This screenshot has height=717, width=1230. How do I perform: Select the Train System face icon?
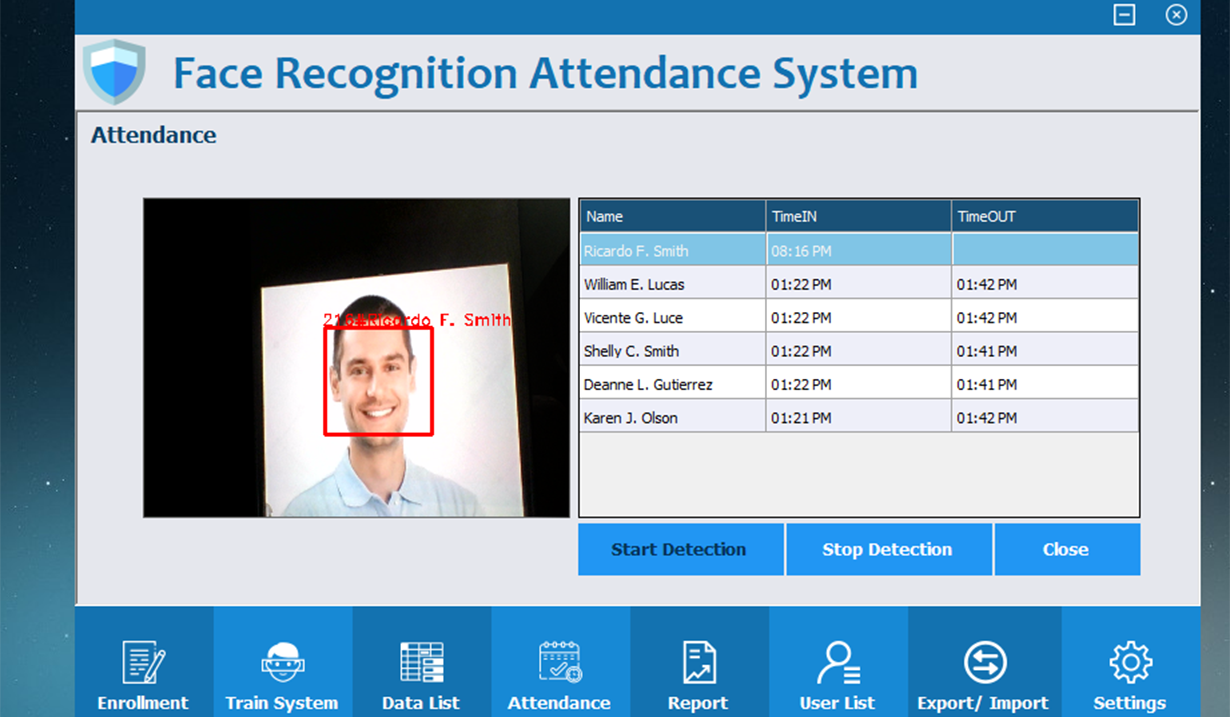click(282, 663)
